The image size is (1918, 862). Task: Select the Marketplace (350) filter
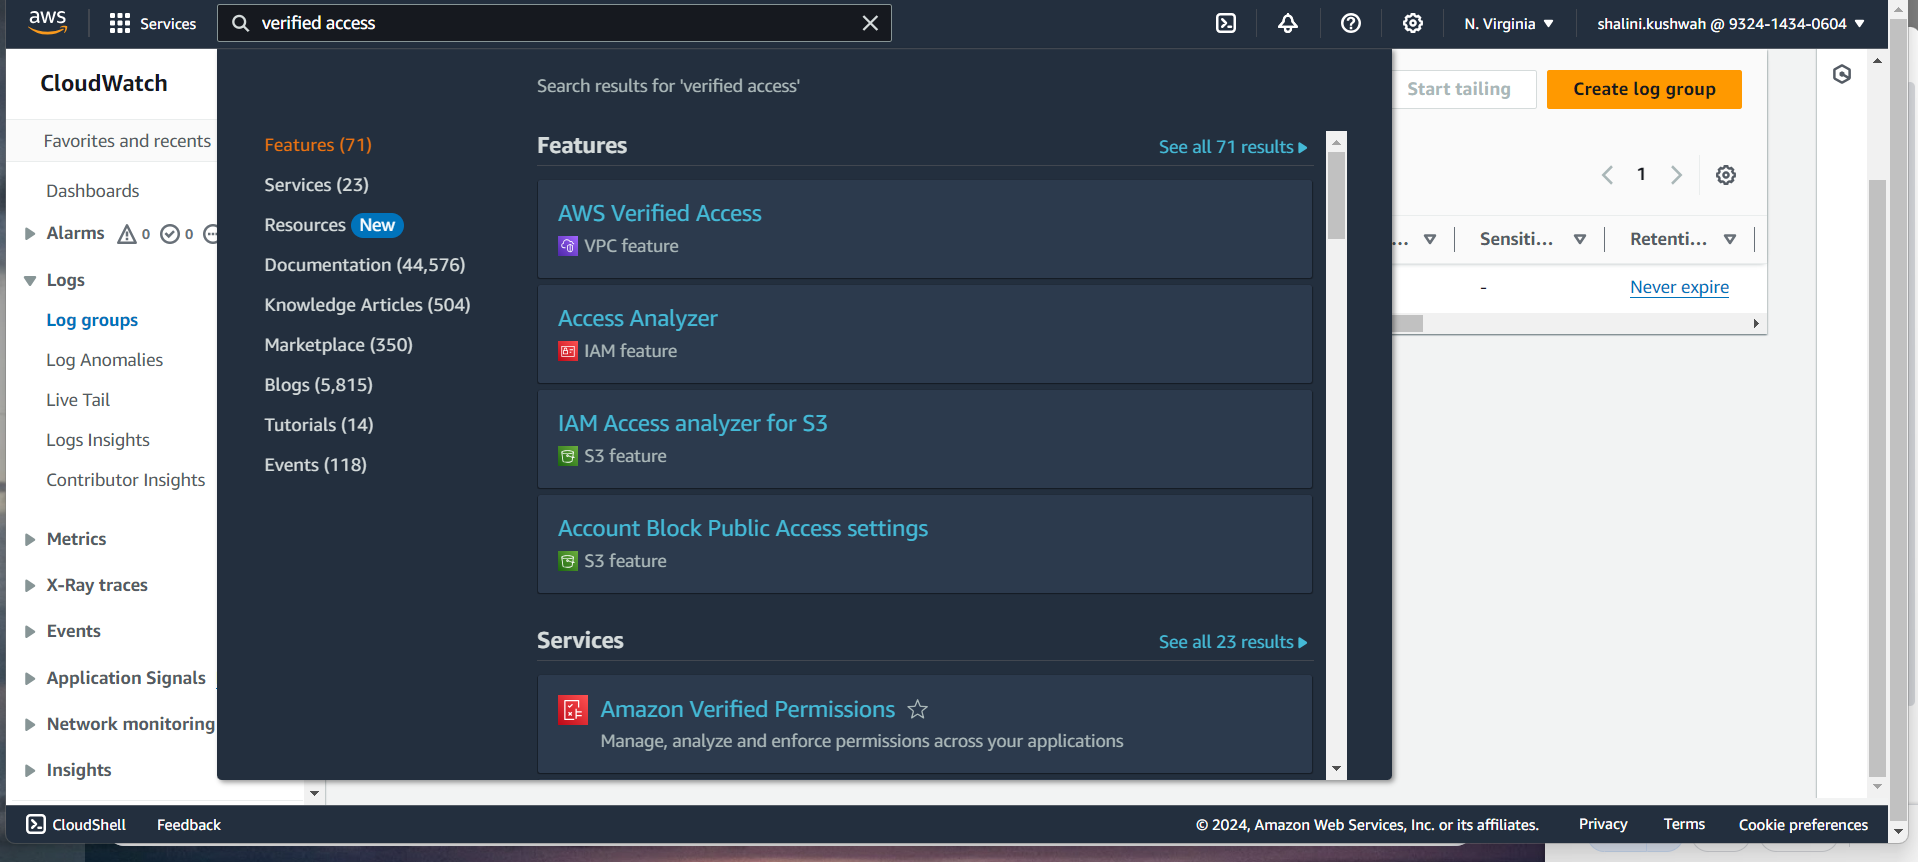click(x=338, y=345)
